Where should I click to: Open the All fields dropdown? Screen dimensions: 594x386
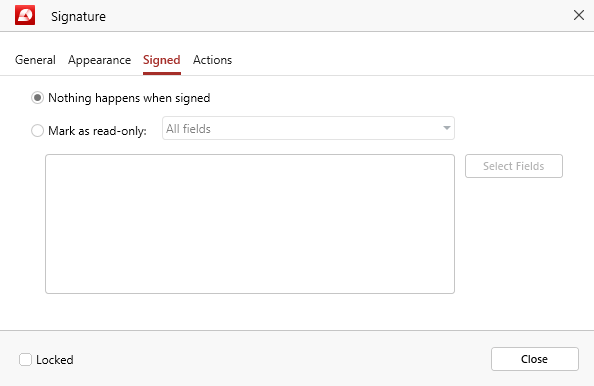pos(308,128)
